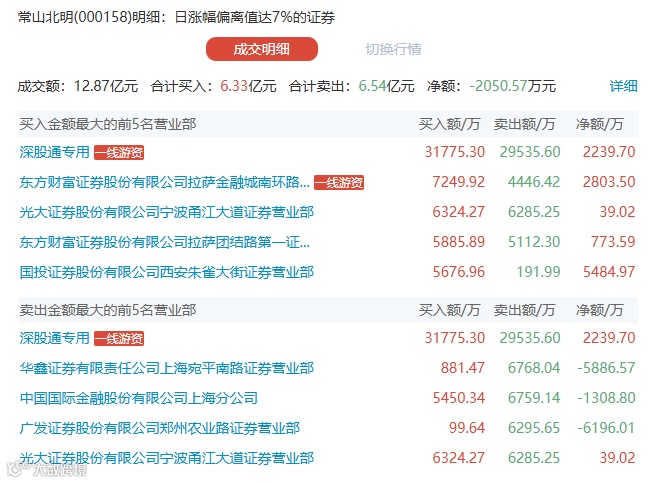Click 一线游资 tag beside buyers' 深股通专用
655x483 pixels.
click(x=119, y=153)
